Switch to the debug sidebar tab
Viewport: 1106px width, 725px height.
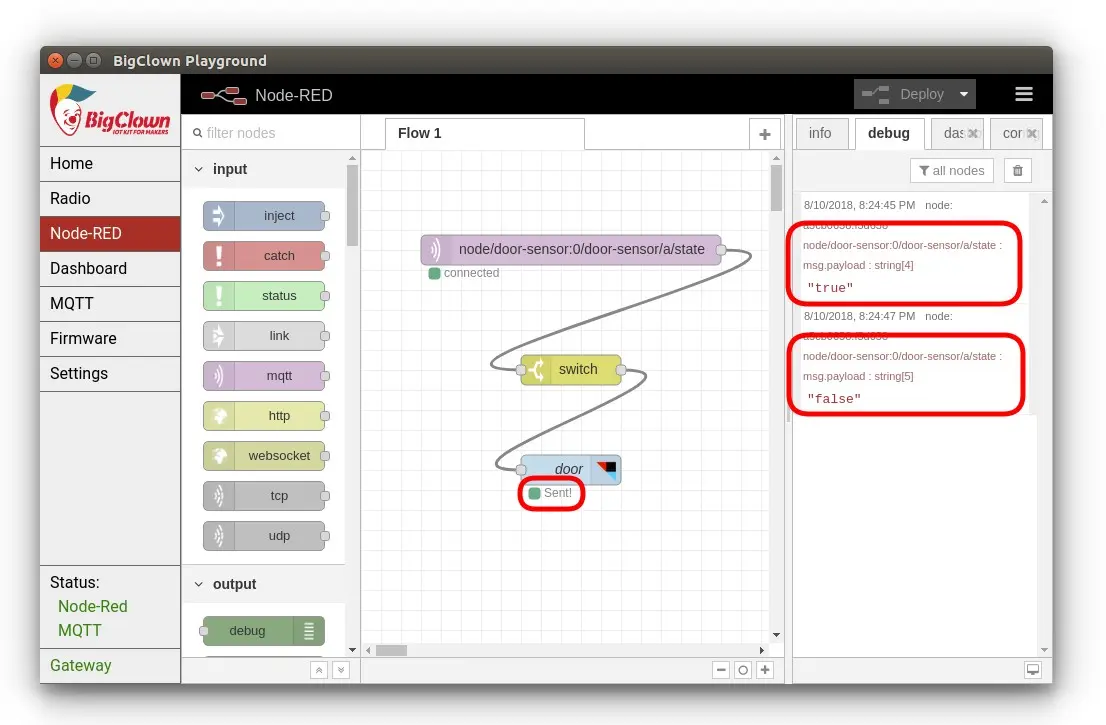click(889, 134)
